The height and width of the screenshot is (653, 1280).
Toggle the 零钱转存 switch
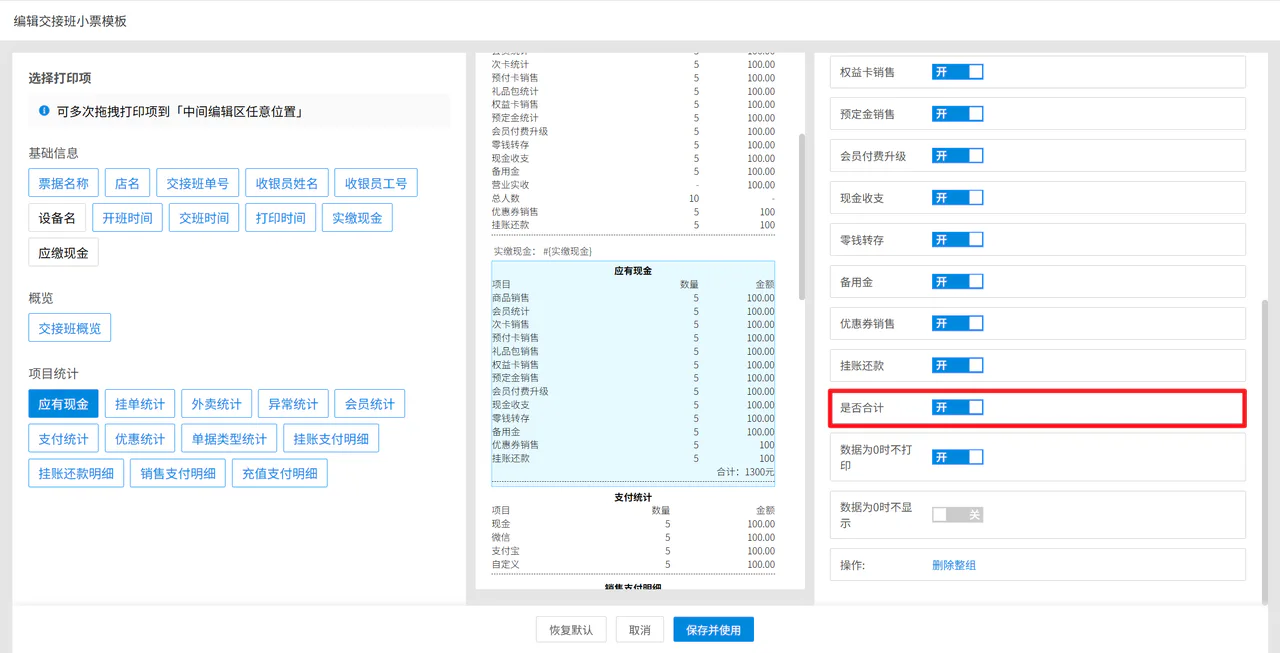pyautogui.click(x=958, y=240)
